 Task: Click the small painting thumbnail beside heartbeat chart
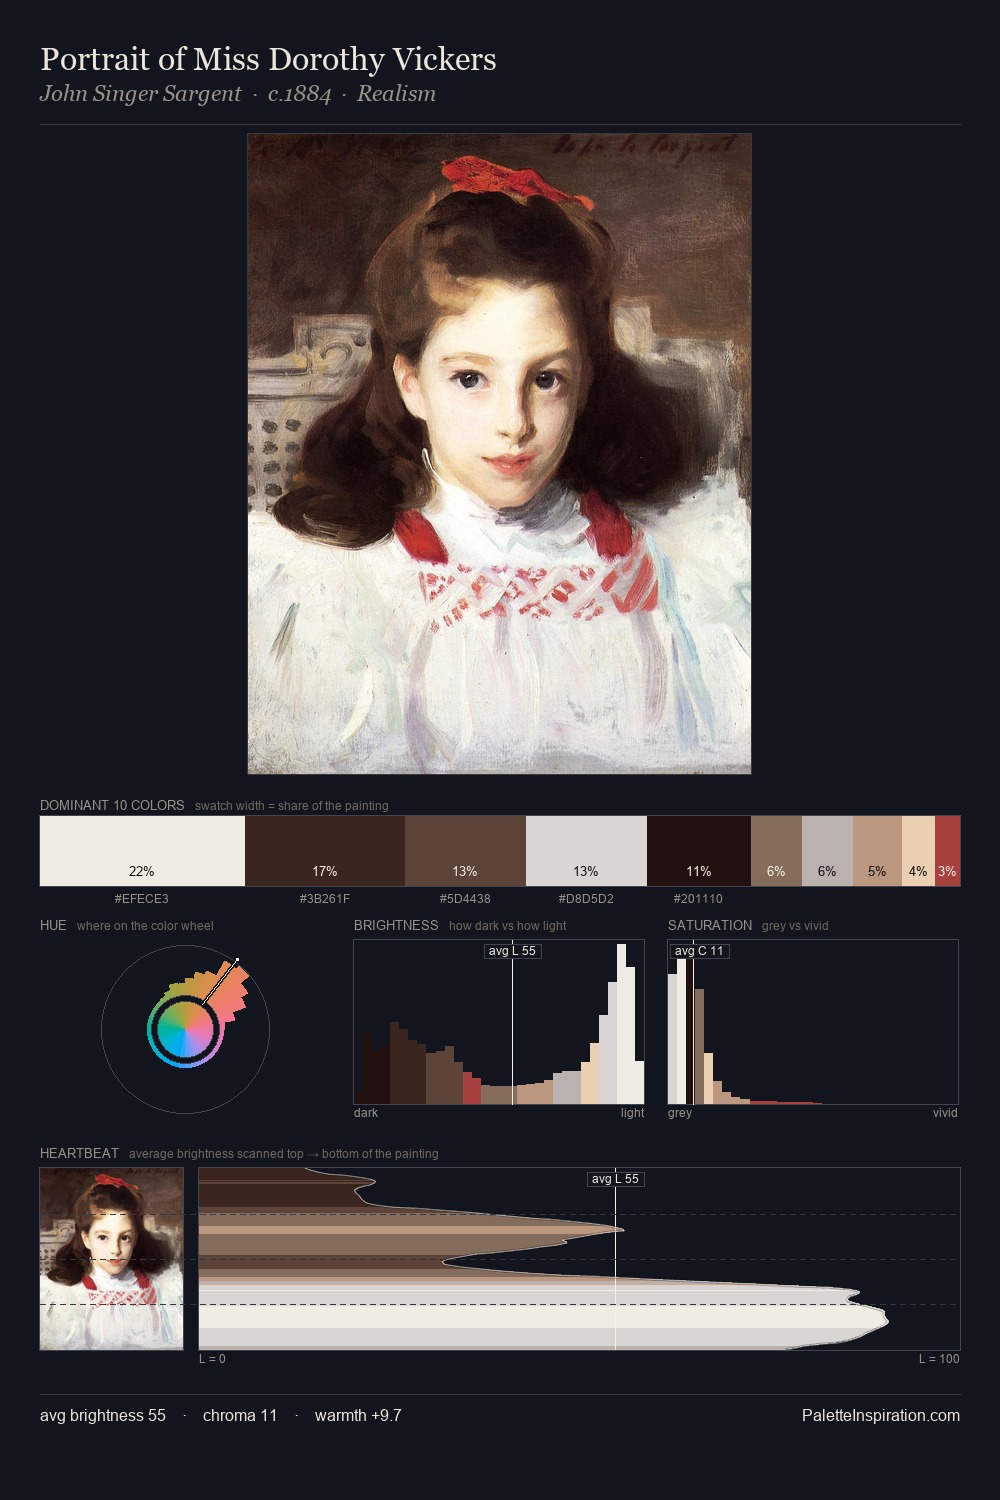click(111, 1258)
